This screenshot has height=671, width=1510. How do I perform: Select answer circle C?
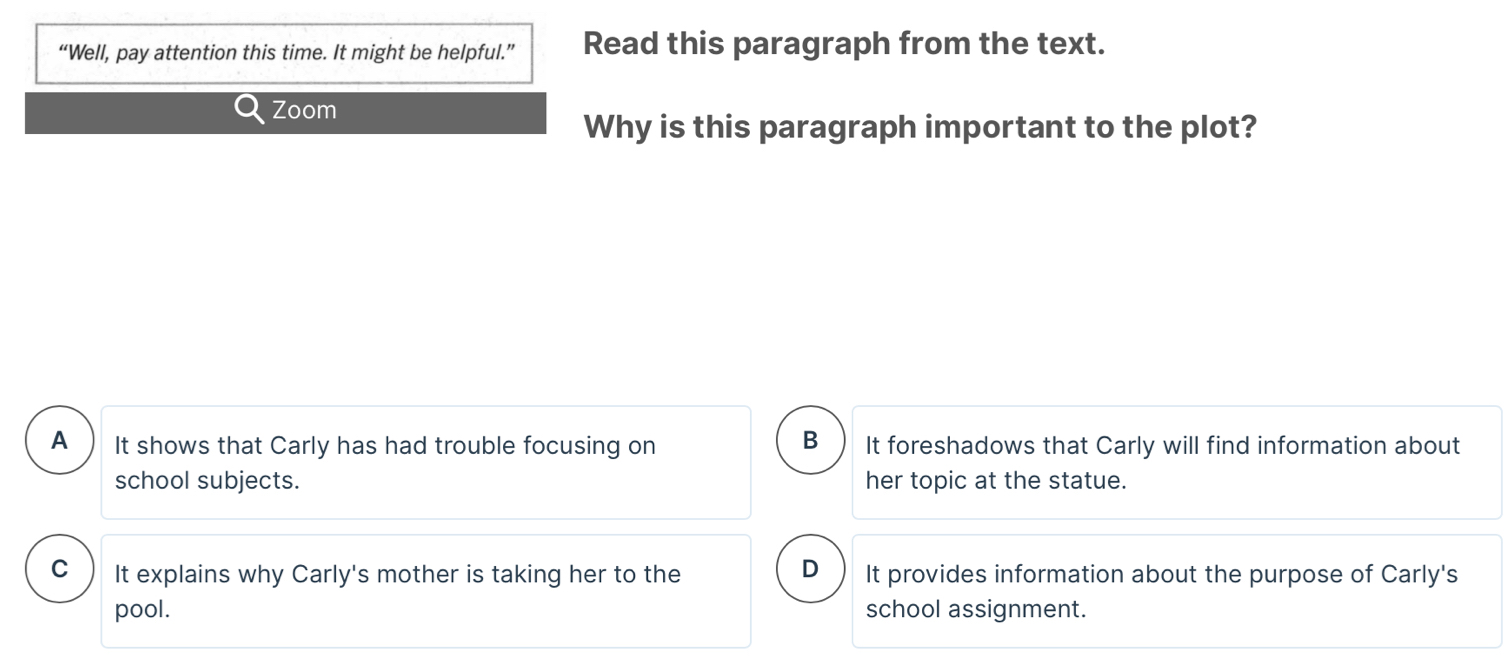coord(61,570)
